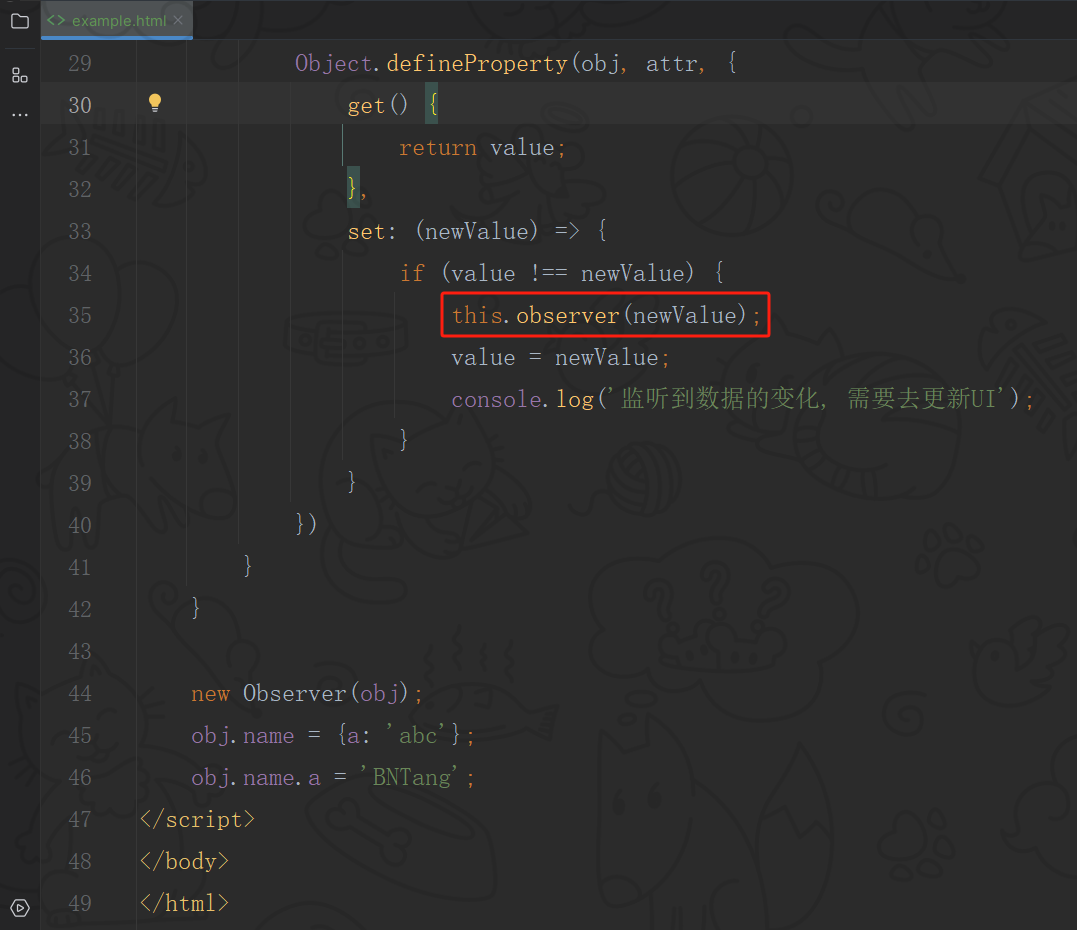The width and height of the screenshot is (1077, 930).
Task: Close the example.html tab
Action: click(178, 21)
